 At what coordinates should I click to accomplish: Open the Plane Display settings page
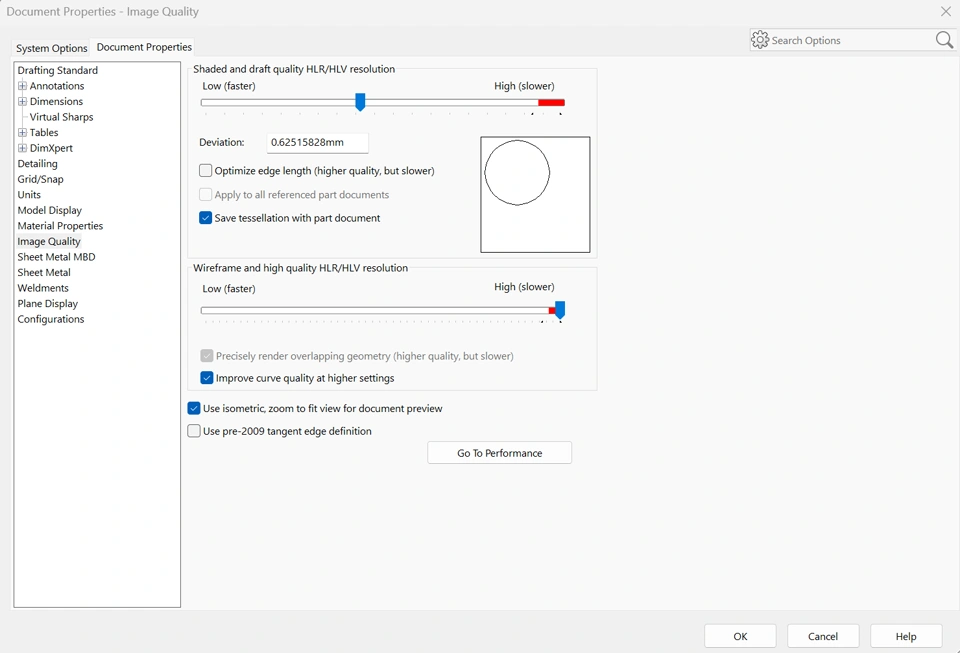48,304
